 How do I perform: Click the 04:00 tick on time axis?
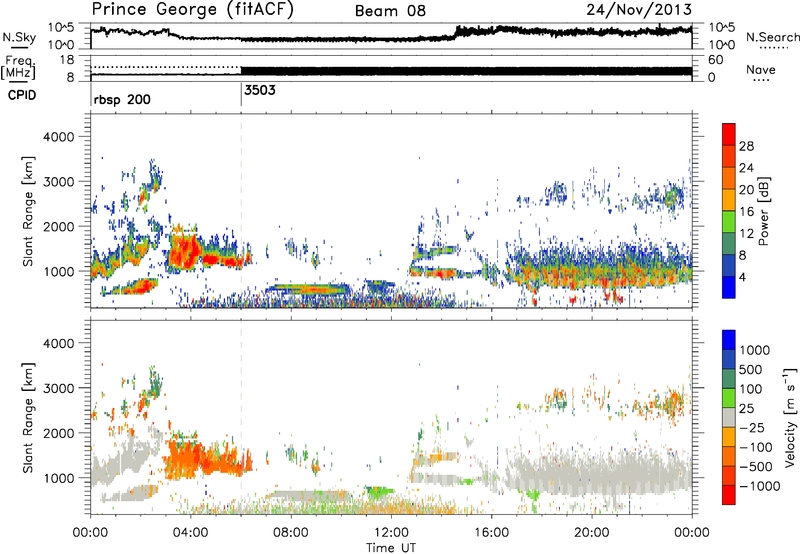190,531
